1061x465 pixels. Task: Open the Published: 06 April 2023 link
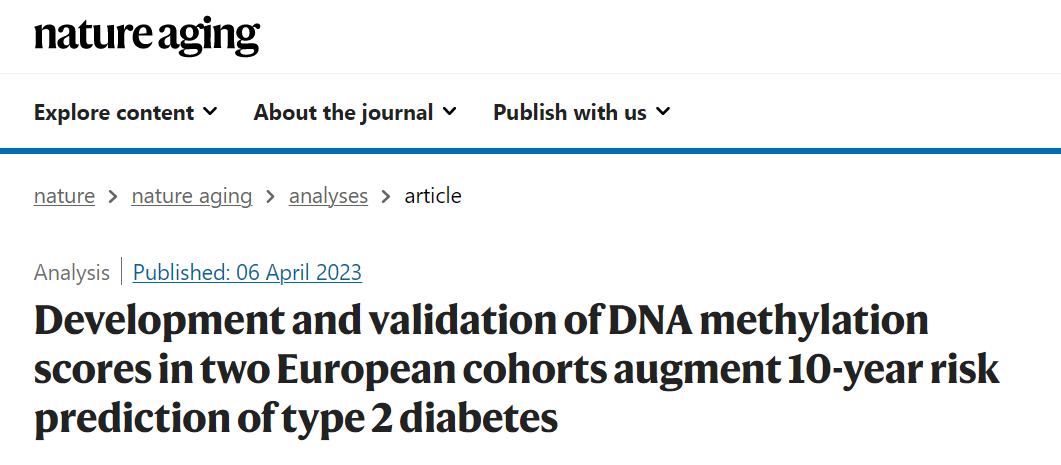point(247,272)
